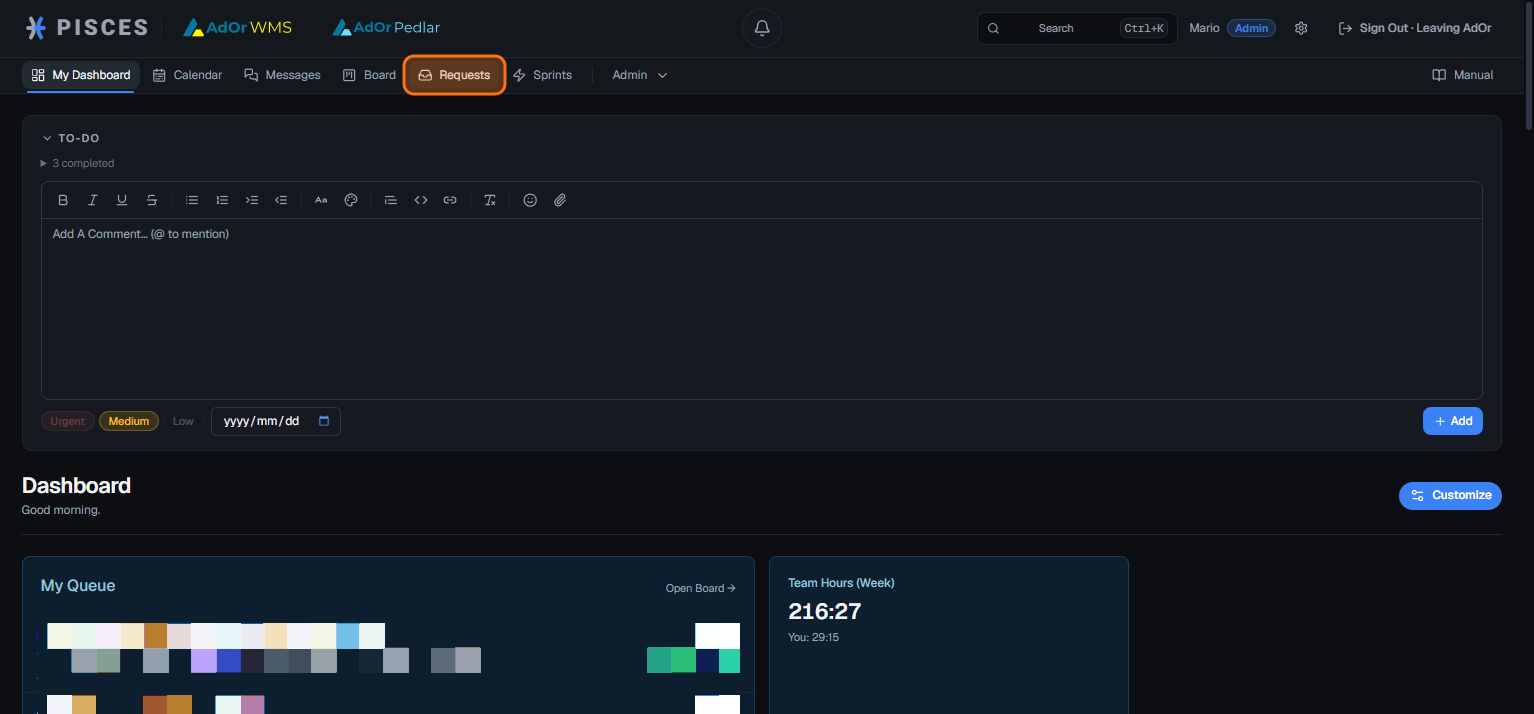Set priority to Urgent
Viewport: 1534px width, 714px height.
(x=68, y=421)
